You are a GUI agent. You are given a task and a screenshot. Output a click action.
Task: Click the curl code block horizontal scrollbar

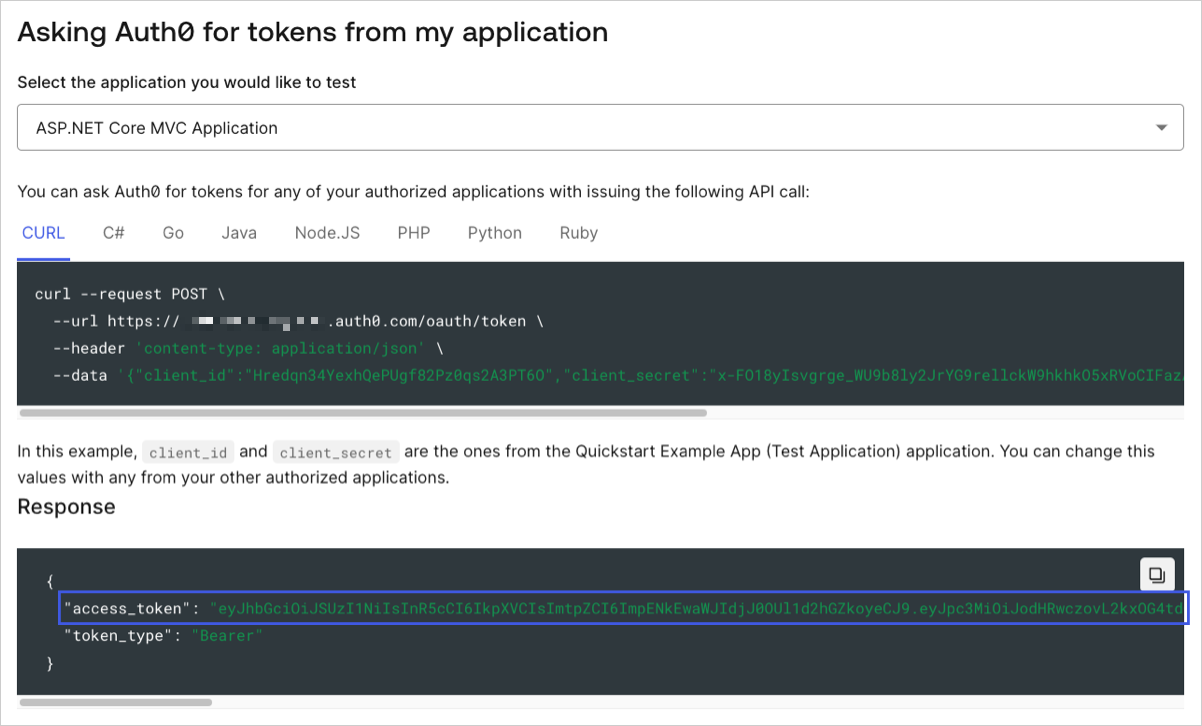point(363,411)
